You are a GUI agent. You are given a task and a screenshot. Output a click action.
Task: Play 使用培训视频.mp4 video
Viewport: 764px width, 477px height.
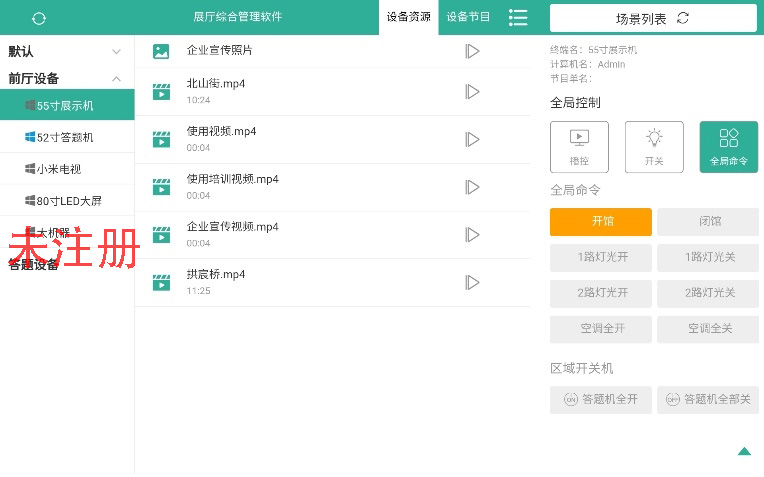[x=472, y=187]
